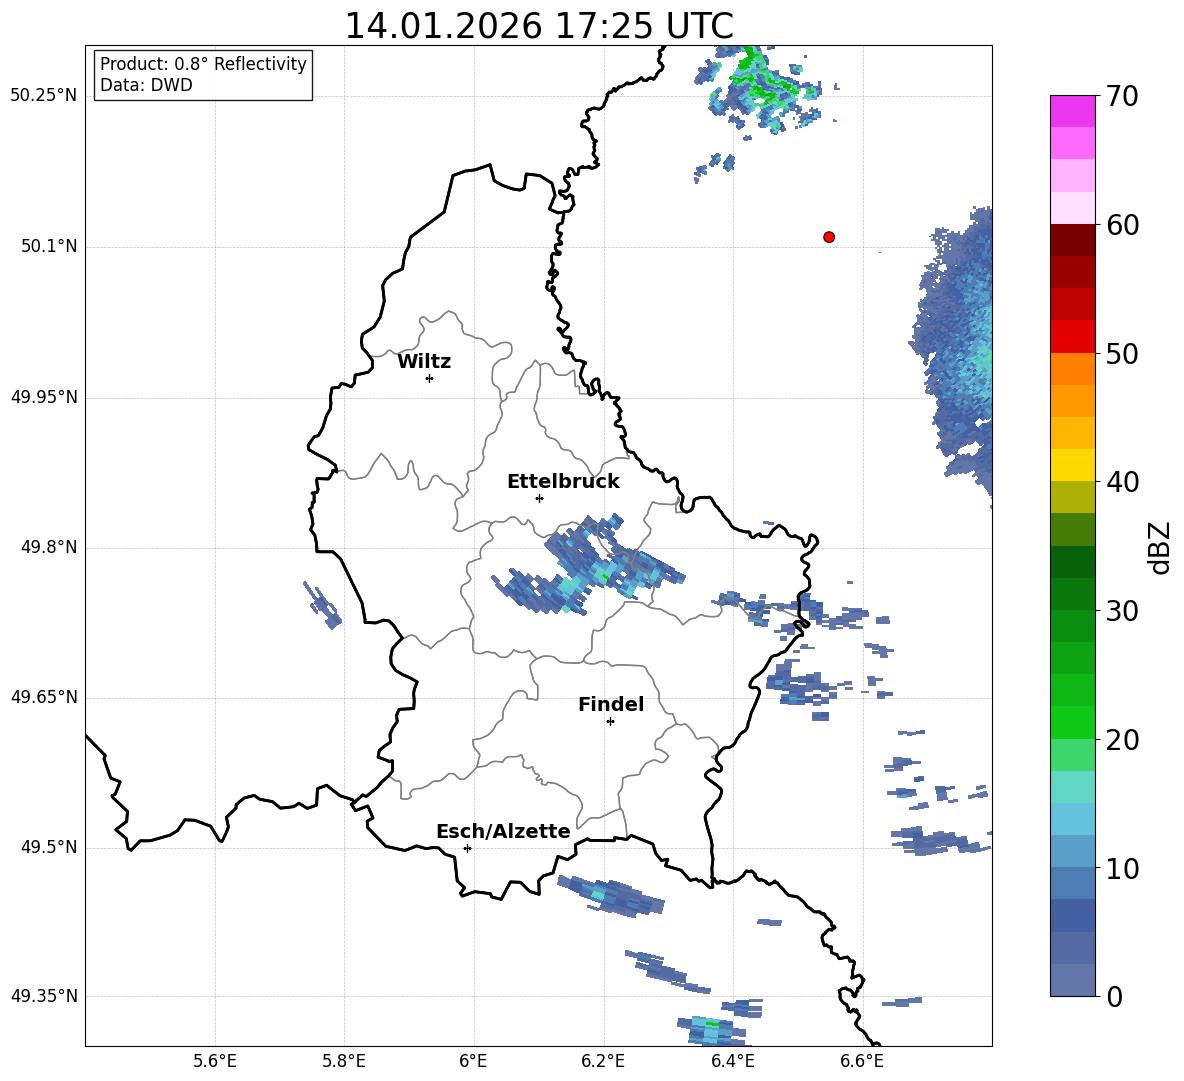Click the title 14.01.2026 17:25 UTC

pyautogui.click(x=539, y=26)
